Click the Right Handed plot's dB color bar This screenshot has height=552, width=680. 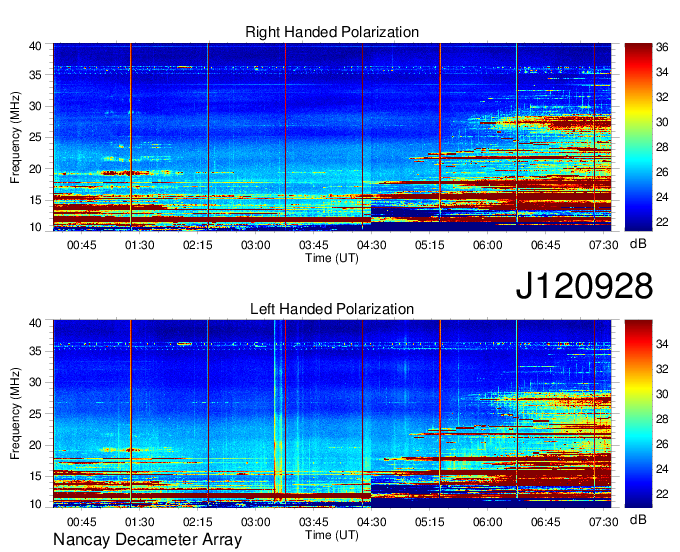(638, 137)
